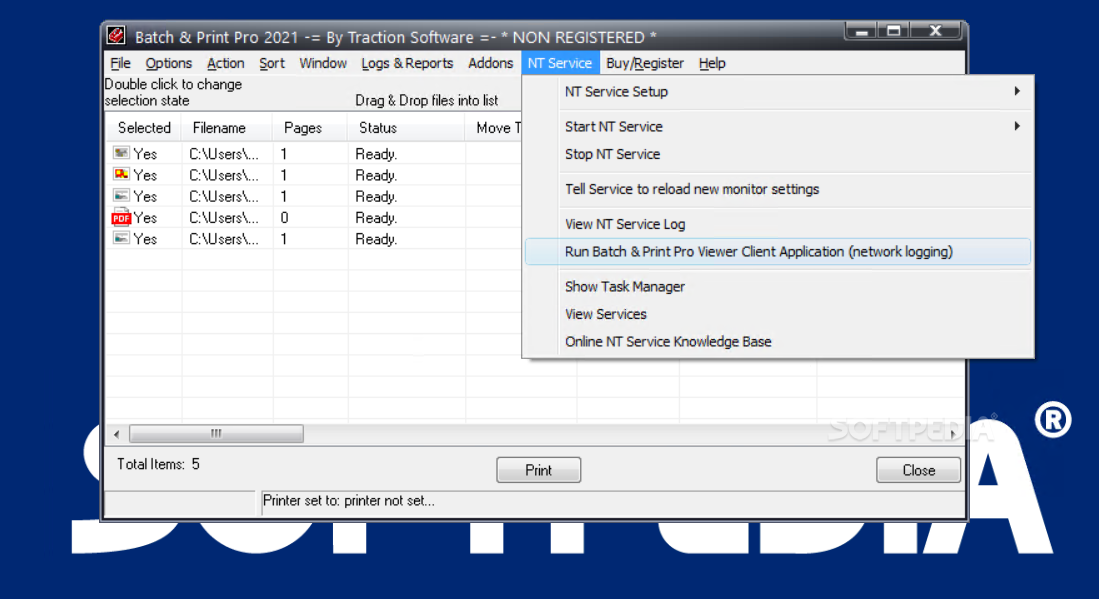Expand the NT Service Setup submenu

point(778,92)
